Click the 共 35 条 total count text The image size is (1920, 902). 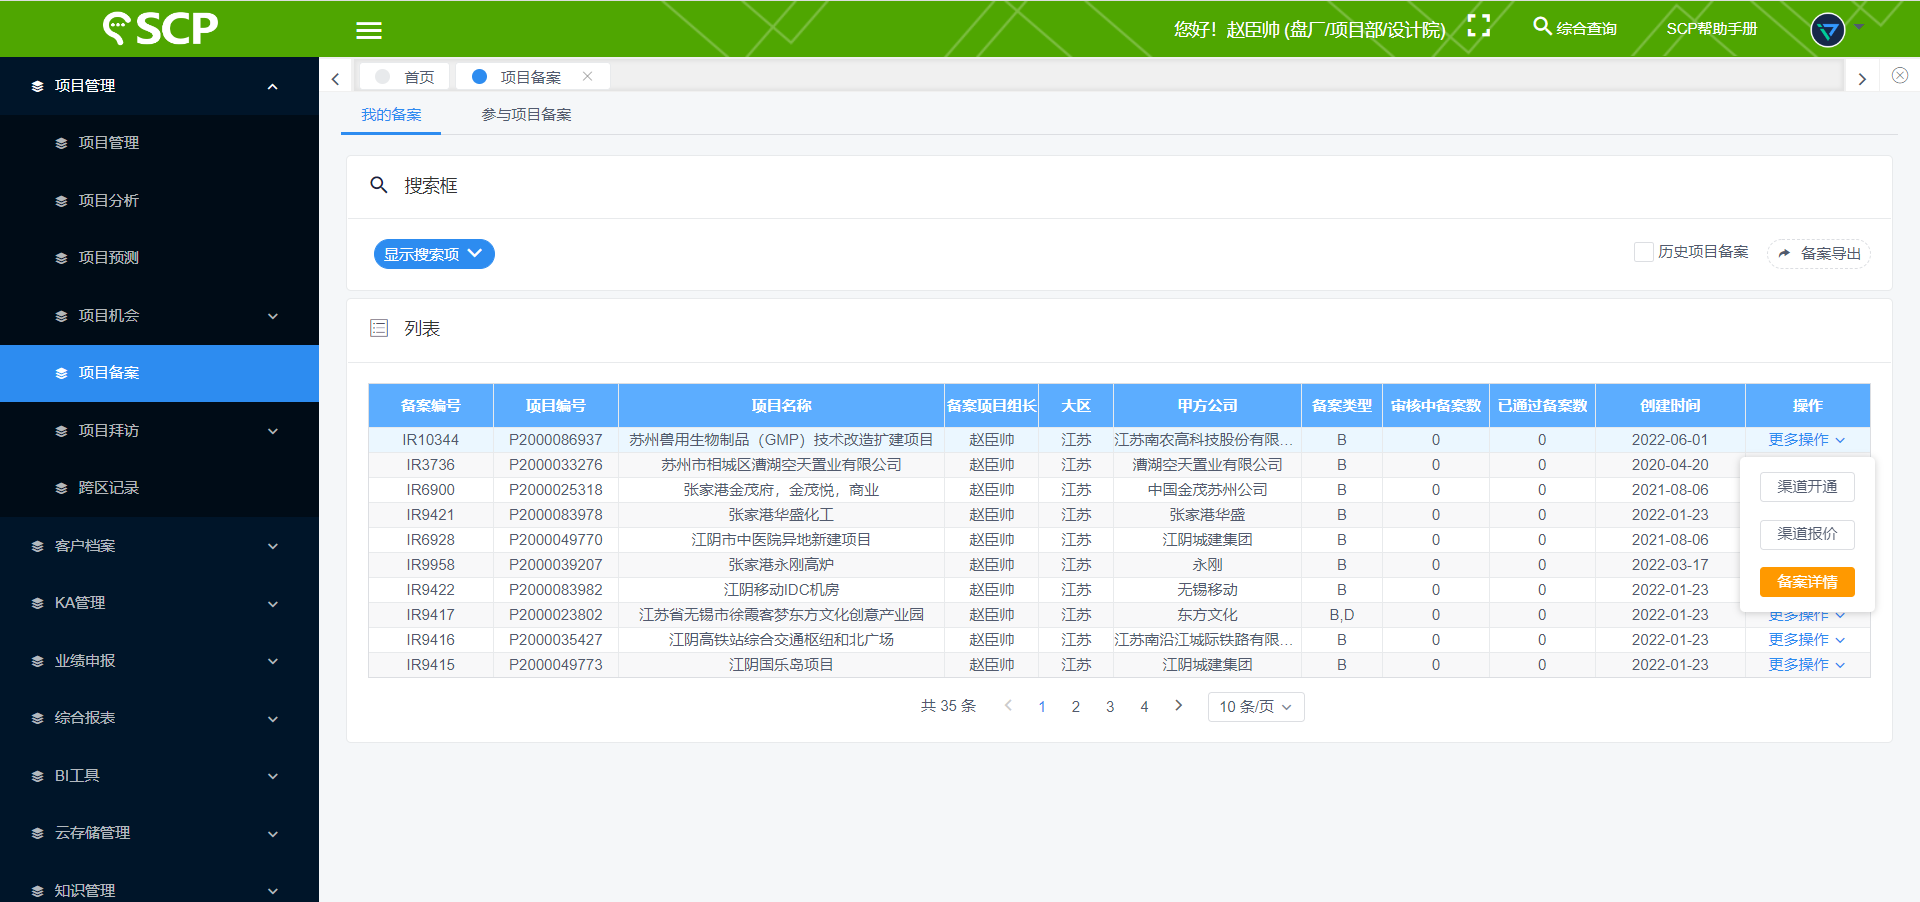coord(948,706)
